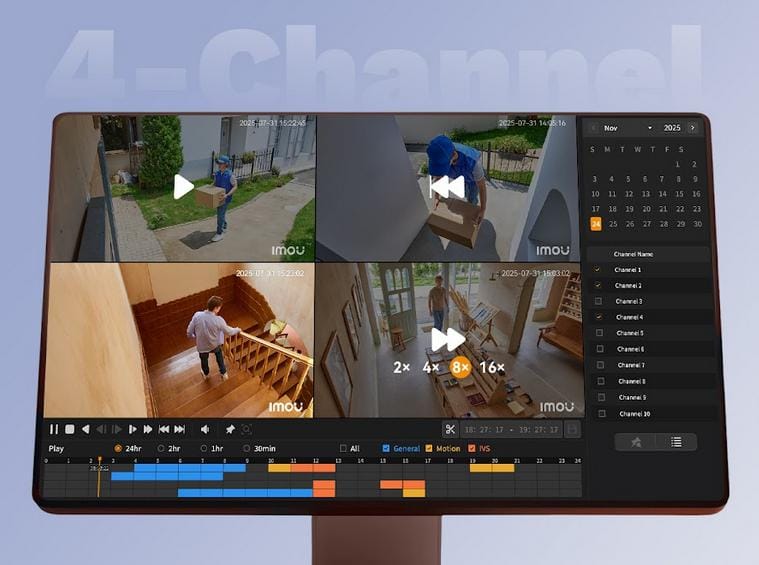Viewport: 759px width, 565px height.
Task: Go to previous month with the left arrow
Action: tap(594, 128)
